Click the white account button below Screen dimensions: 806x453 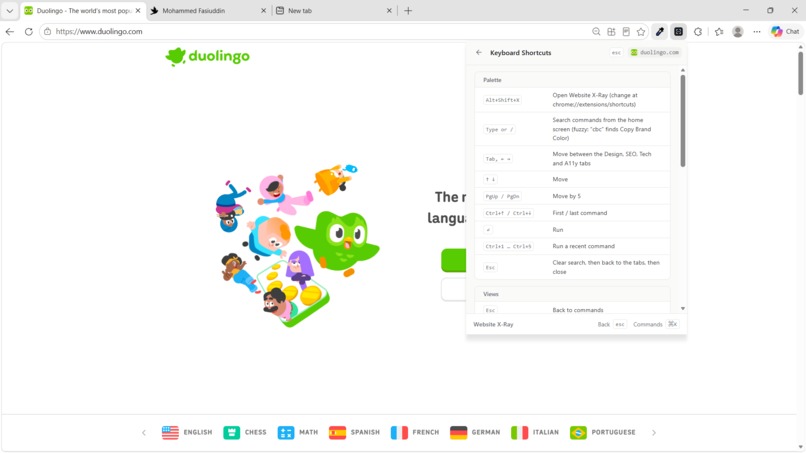pyautogui.click(x=453, y=290)
